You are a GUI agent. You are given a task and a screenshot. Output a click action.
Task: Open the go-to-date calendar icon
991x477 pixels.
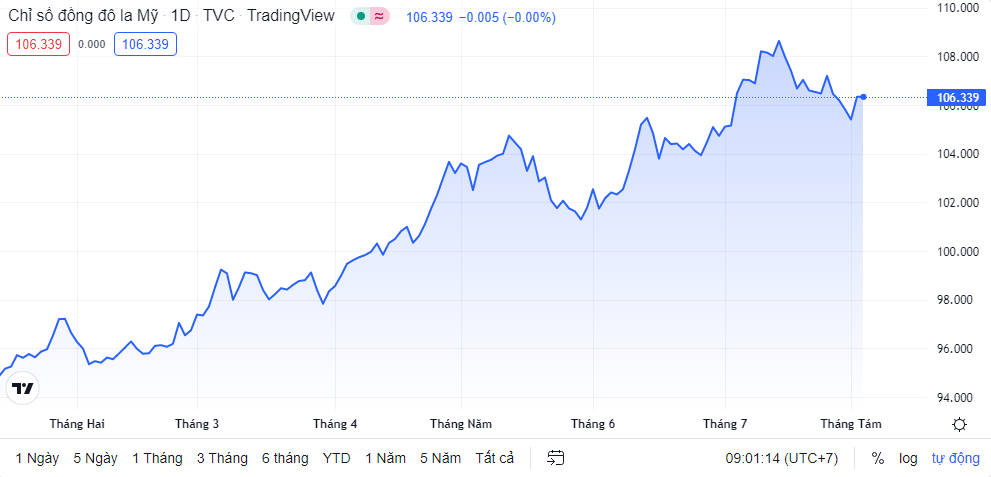click(556, 458)
